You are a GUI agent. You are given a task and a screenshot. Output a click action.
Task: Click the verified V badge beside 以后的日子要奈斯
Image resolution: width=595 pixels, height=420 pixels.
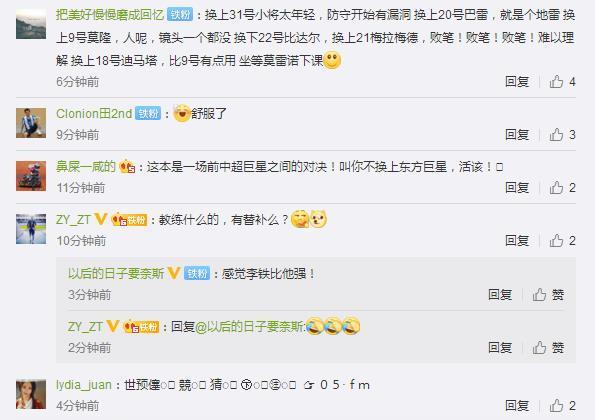point(173,273)
